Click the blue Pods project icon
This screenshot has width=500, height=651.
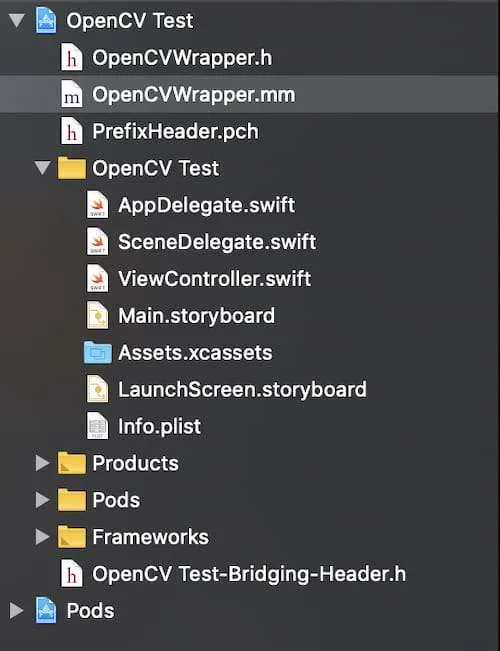(46, 611)
